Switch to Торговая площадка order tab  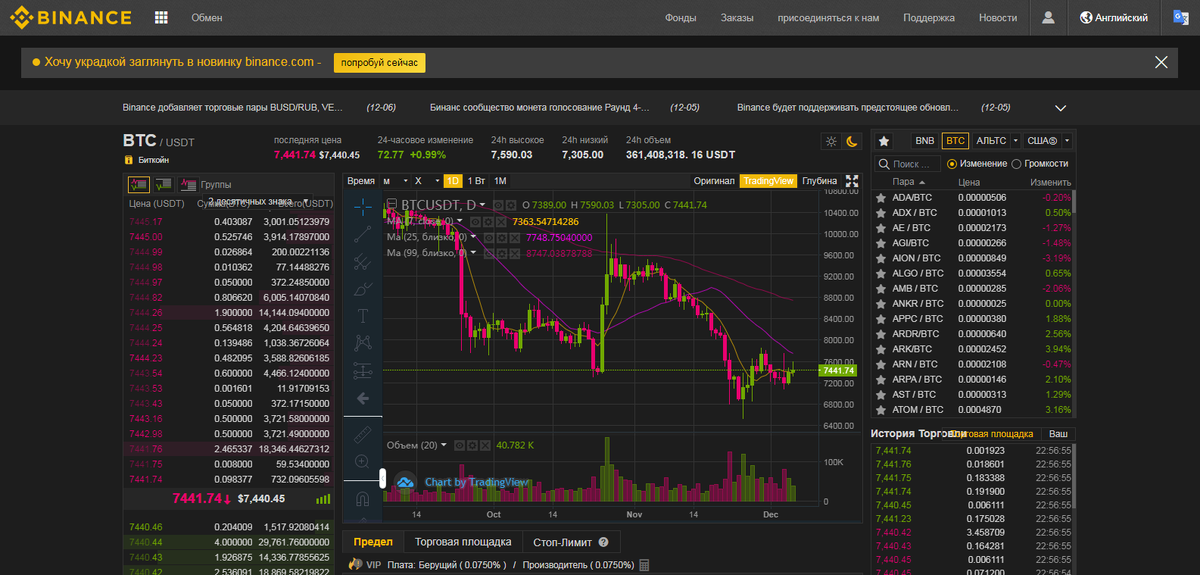click(463, 542)
